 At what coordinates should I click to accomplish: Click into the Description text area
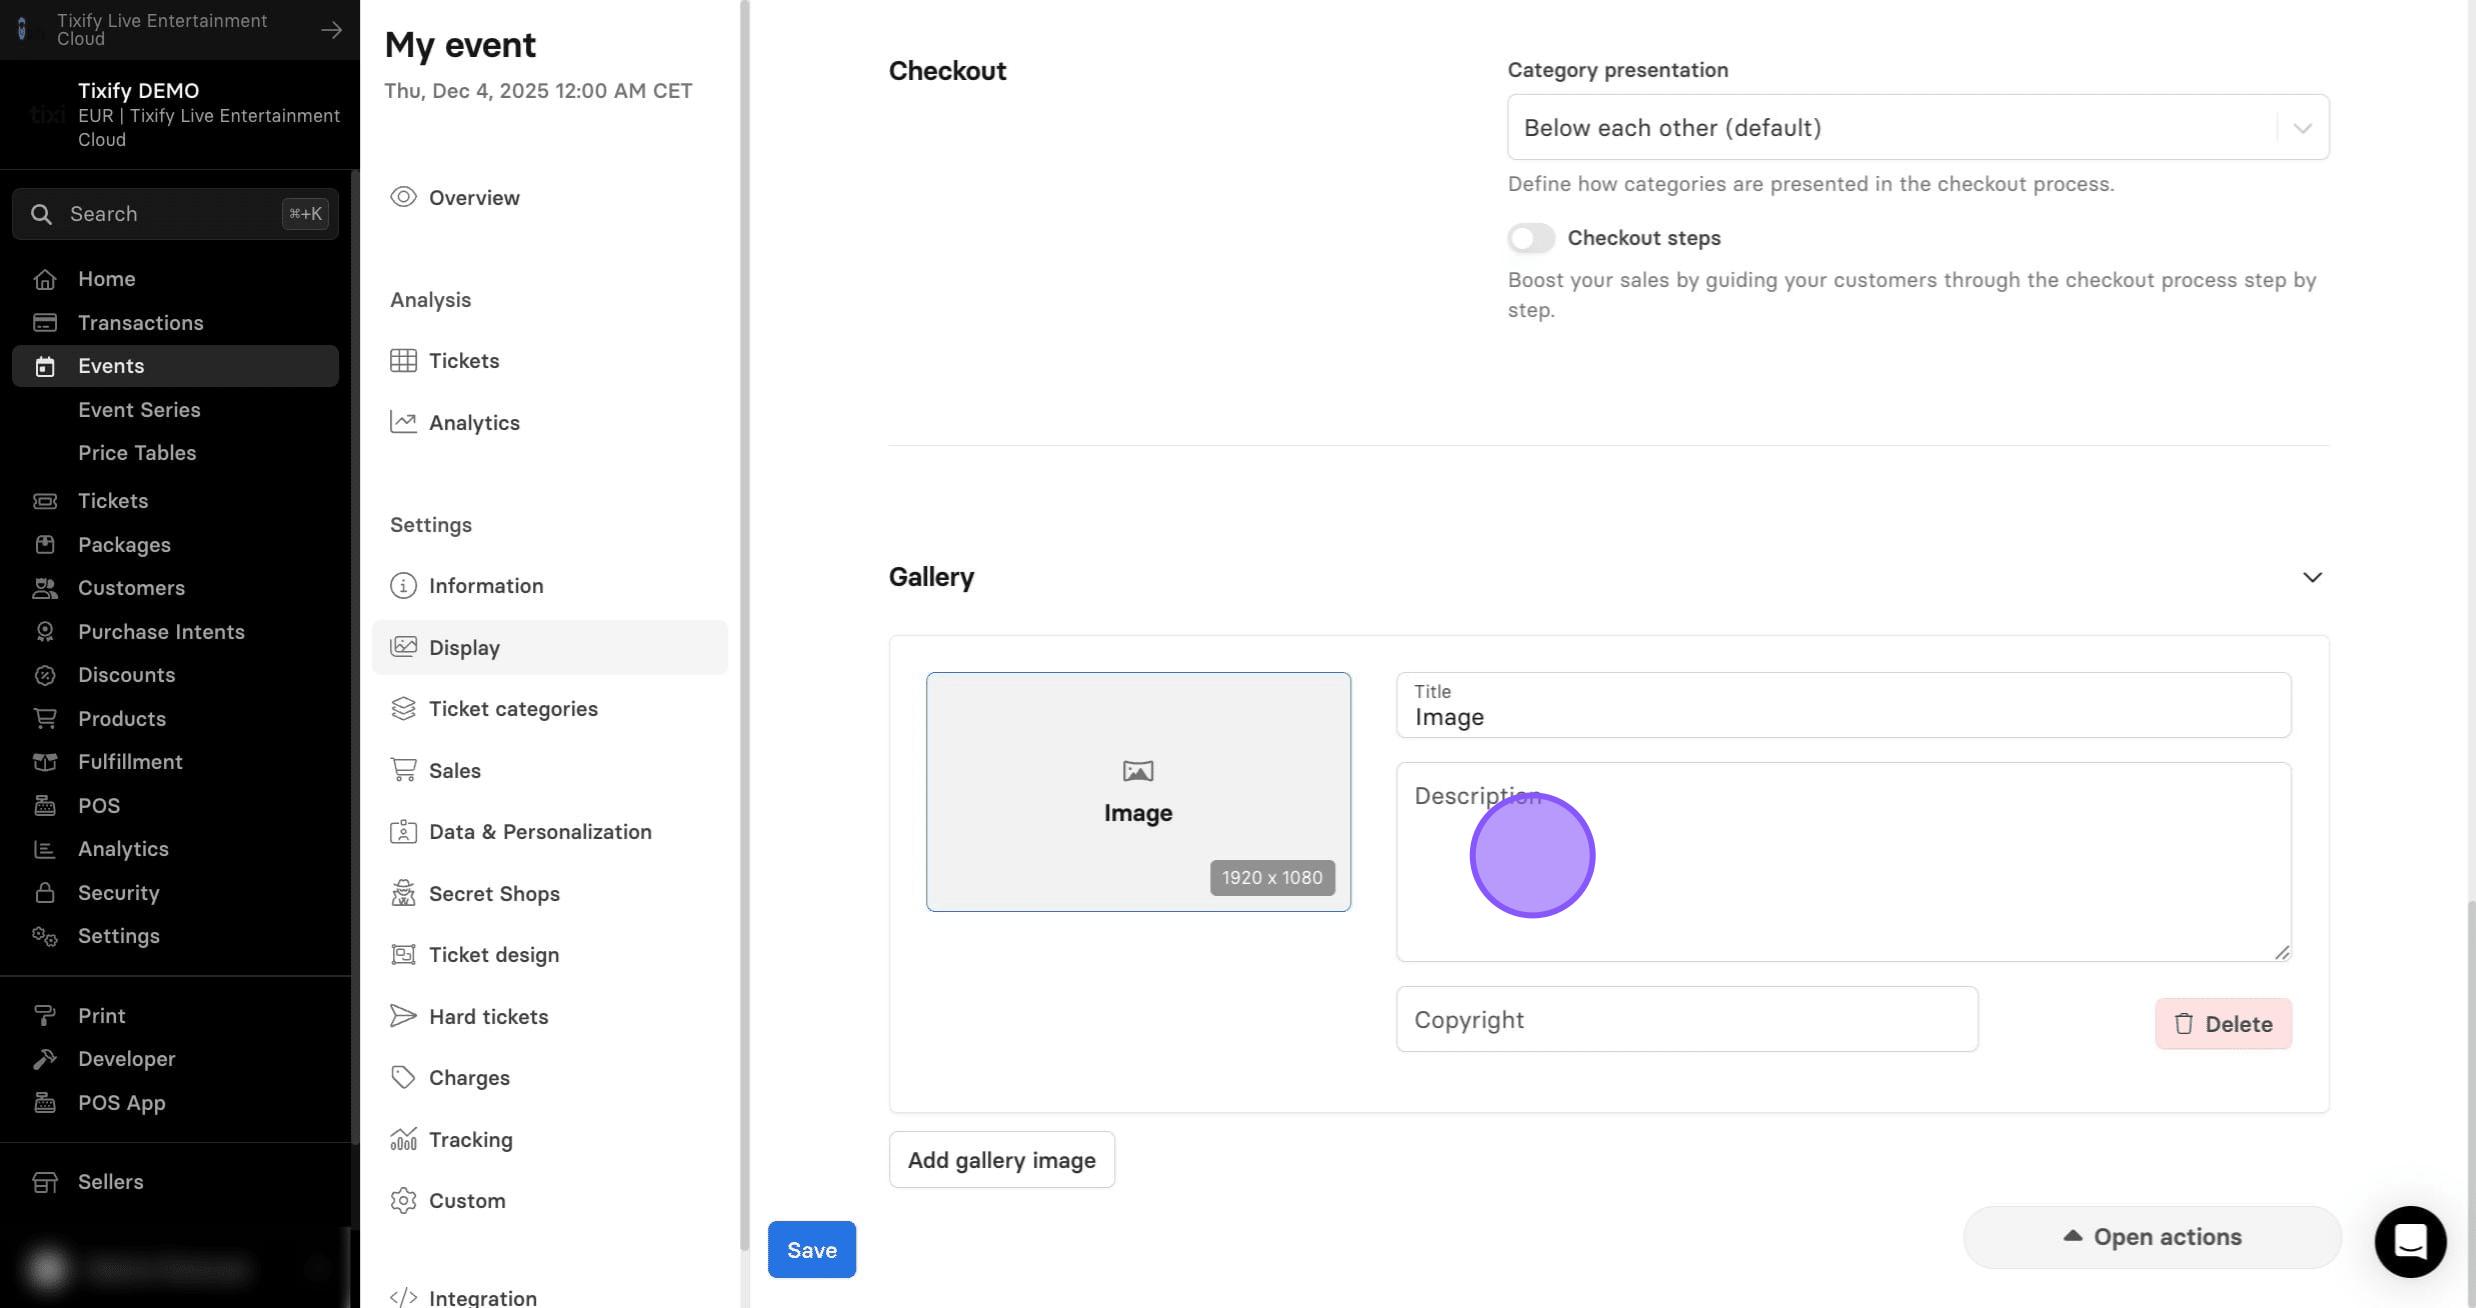tap(1843, 862)
